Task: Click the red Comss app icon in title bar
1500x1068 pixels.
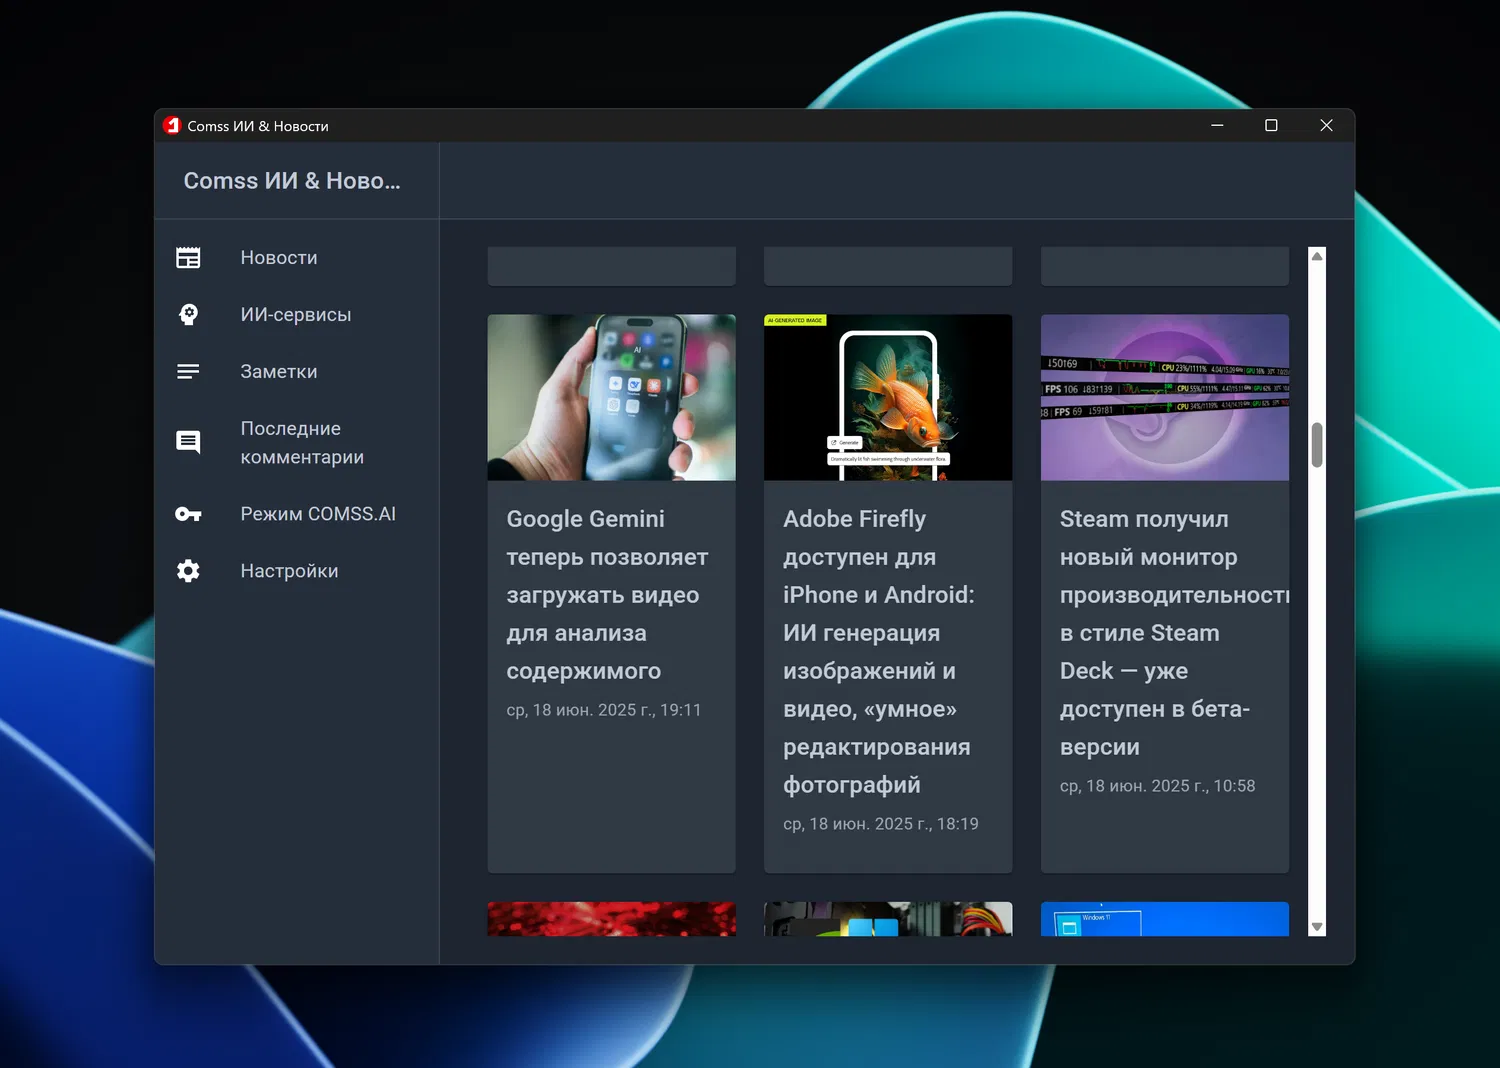Action: (x=172, y=125)
